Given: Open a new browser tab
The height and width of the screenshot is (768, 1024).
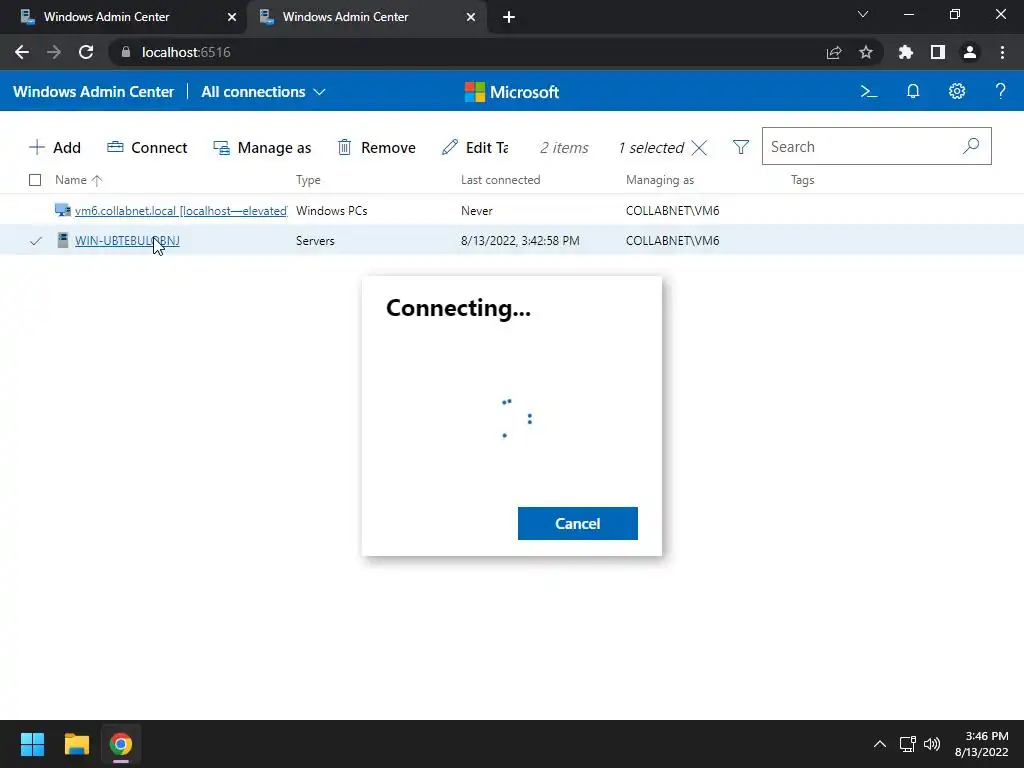Looking at the screenshot, I should tap(509, 17).
